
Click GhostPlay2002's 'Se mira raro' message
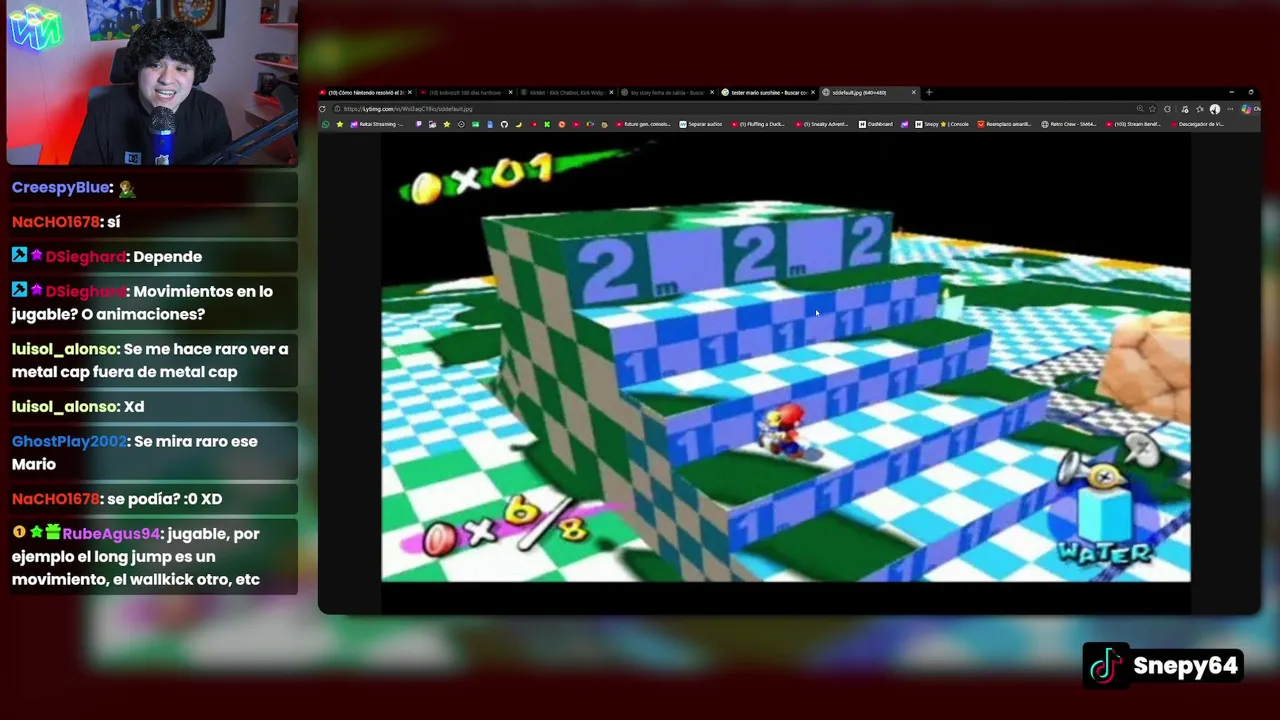click(x=153, y=453)
